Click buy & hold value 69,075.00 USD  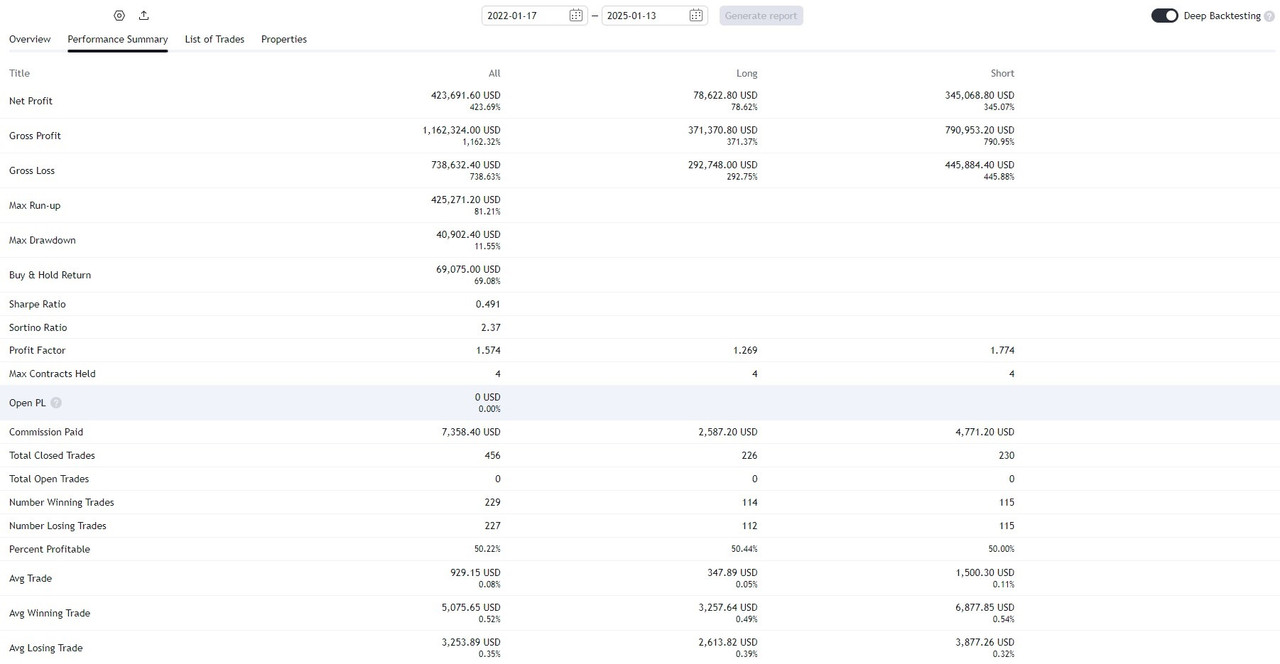coord(469,270)
